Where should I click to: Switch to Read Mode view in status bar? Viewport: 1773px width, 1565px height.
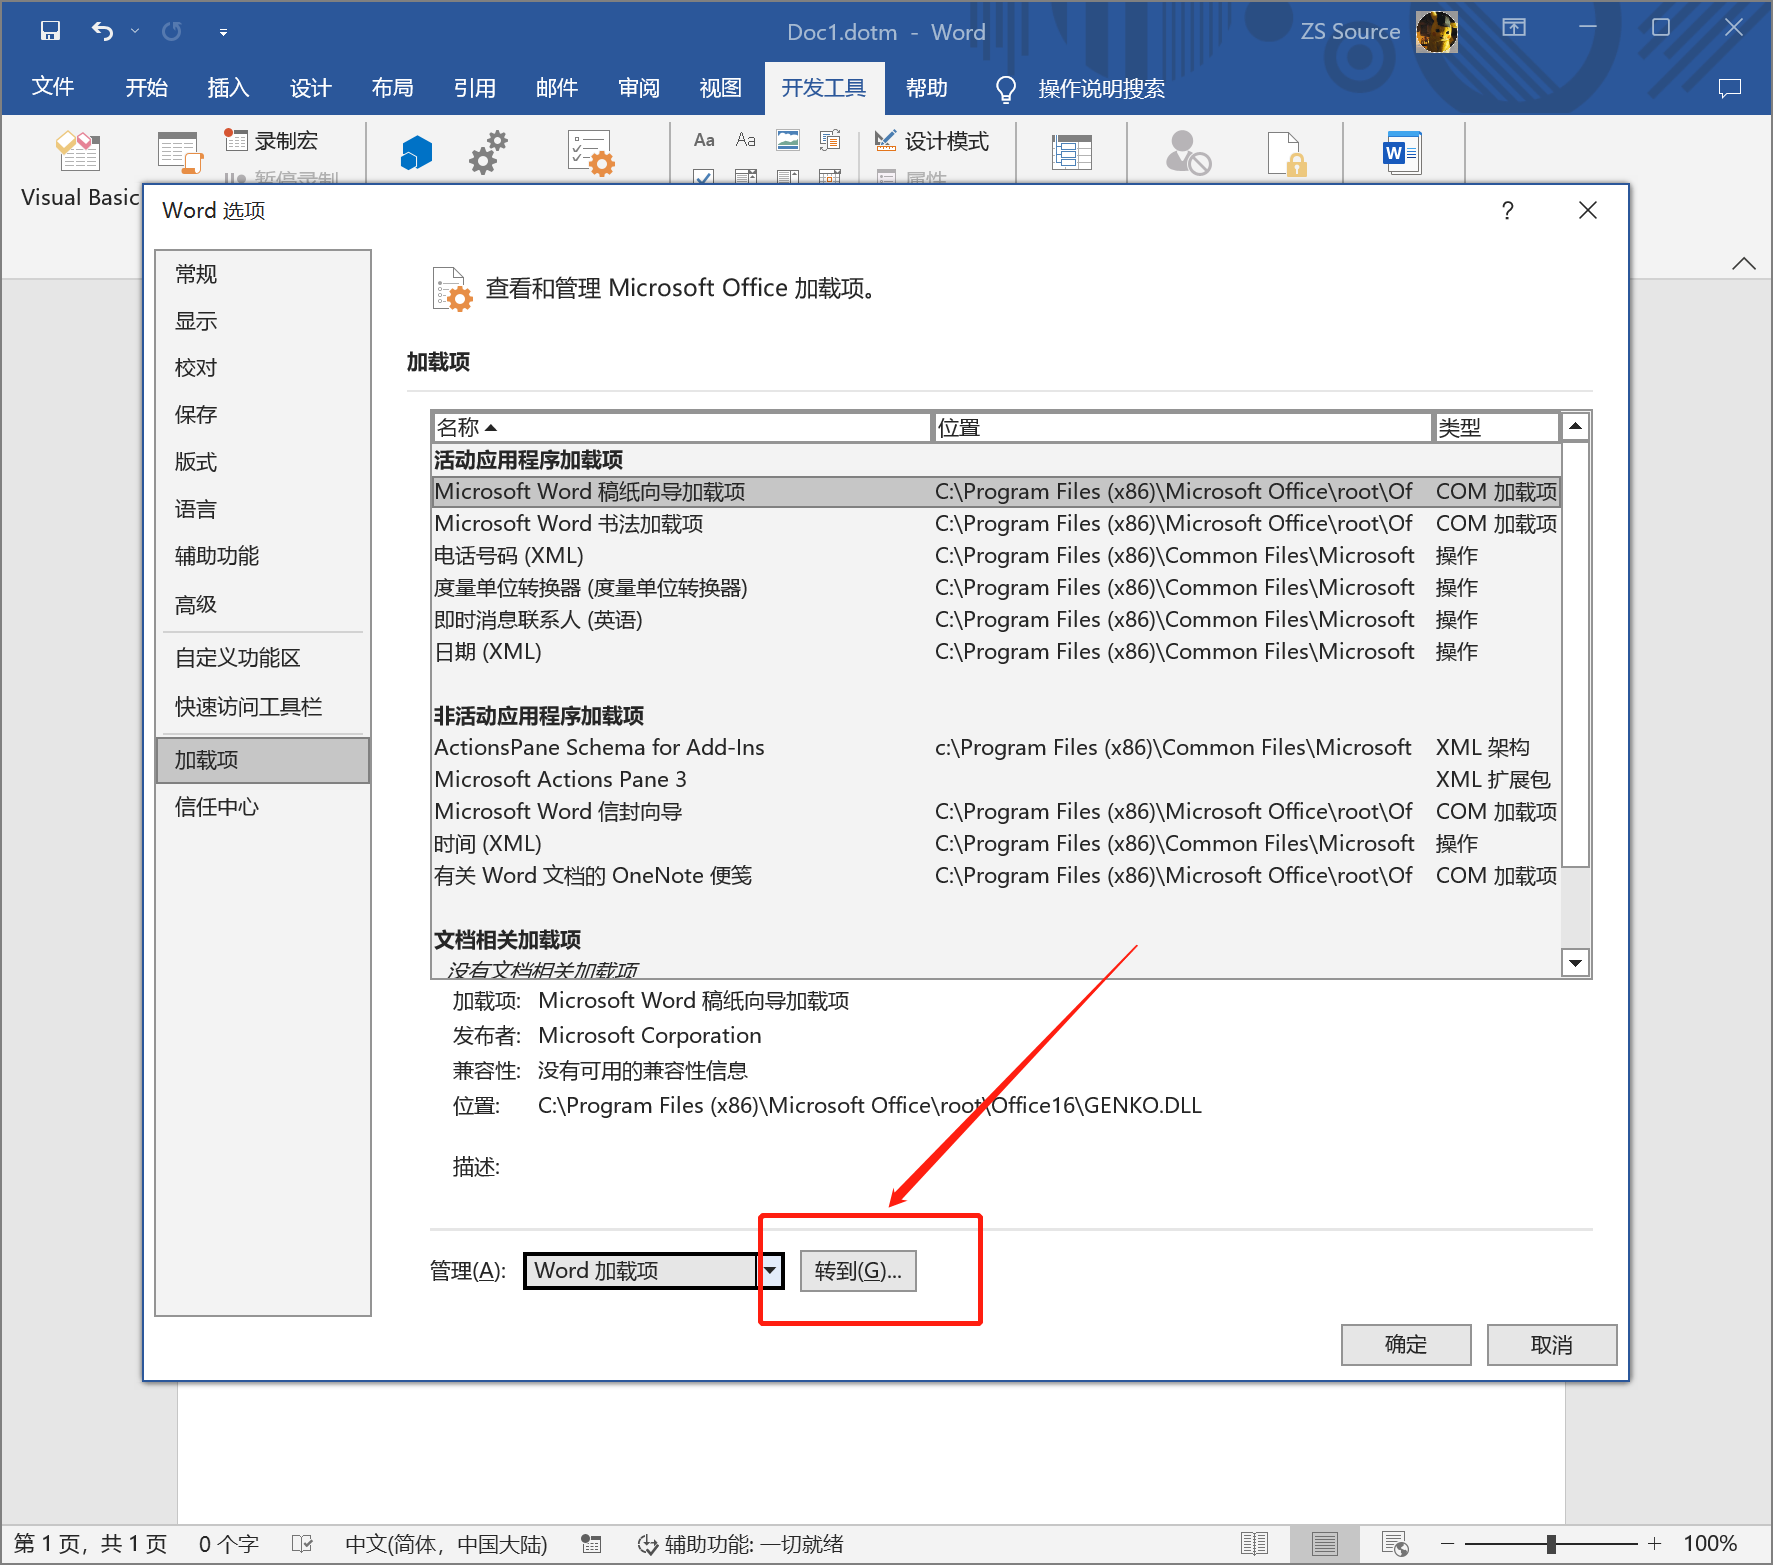[1254, 1544]
